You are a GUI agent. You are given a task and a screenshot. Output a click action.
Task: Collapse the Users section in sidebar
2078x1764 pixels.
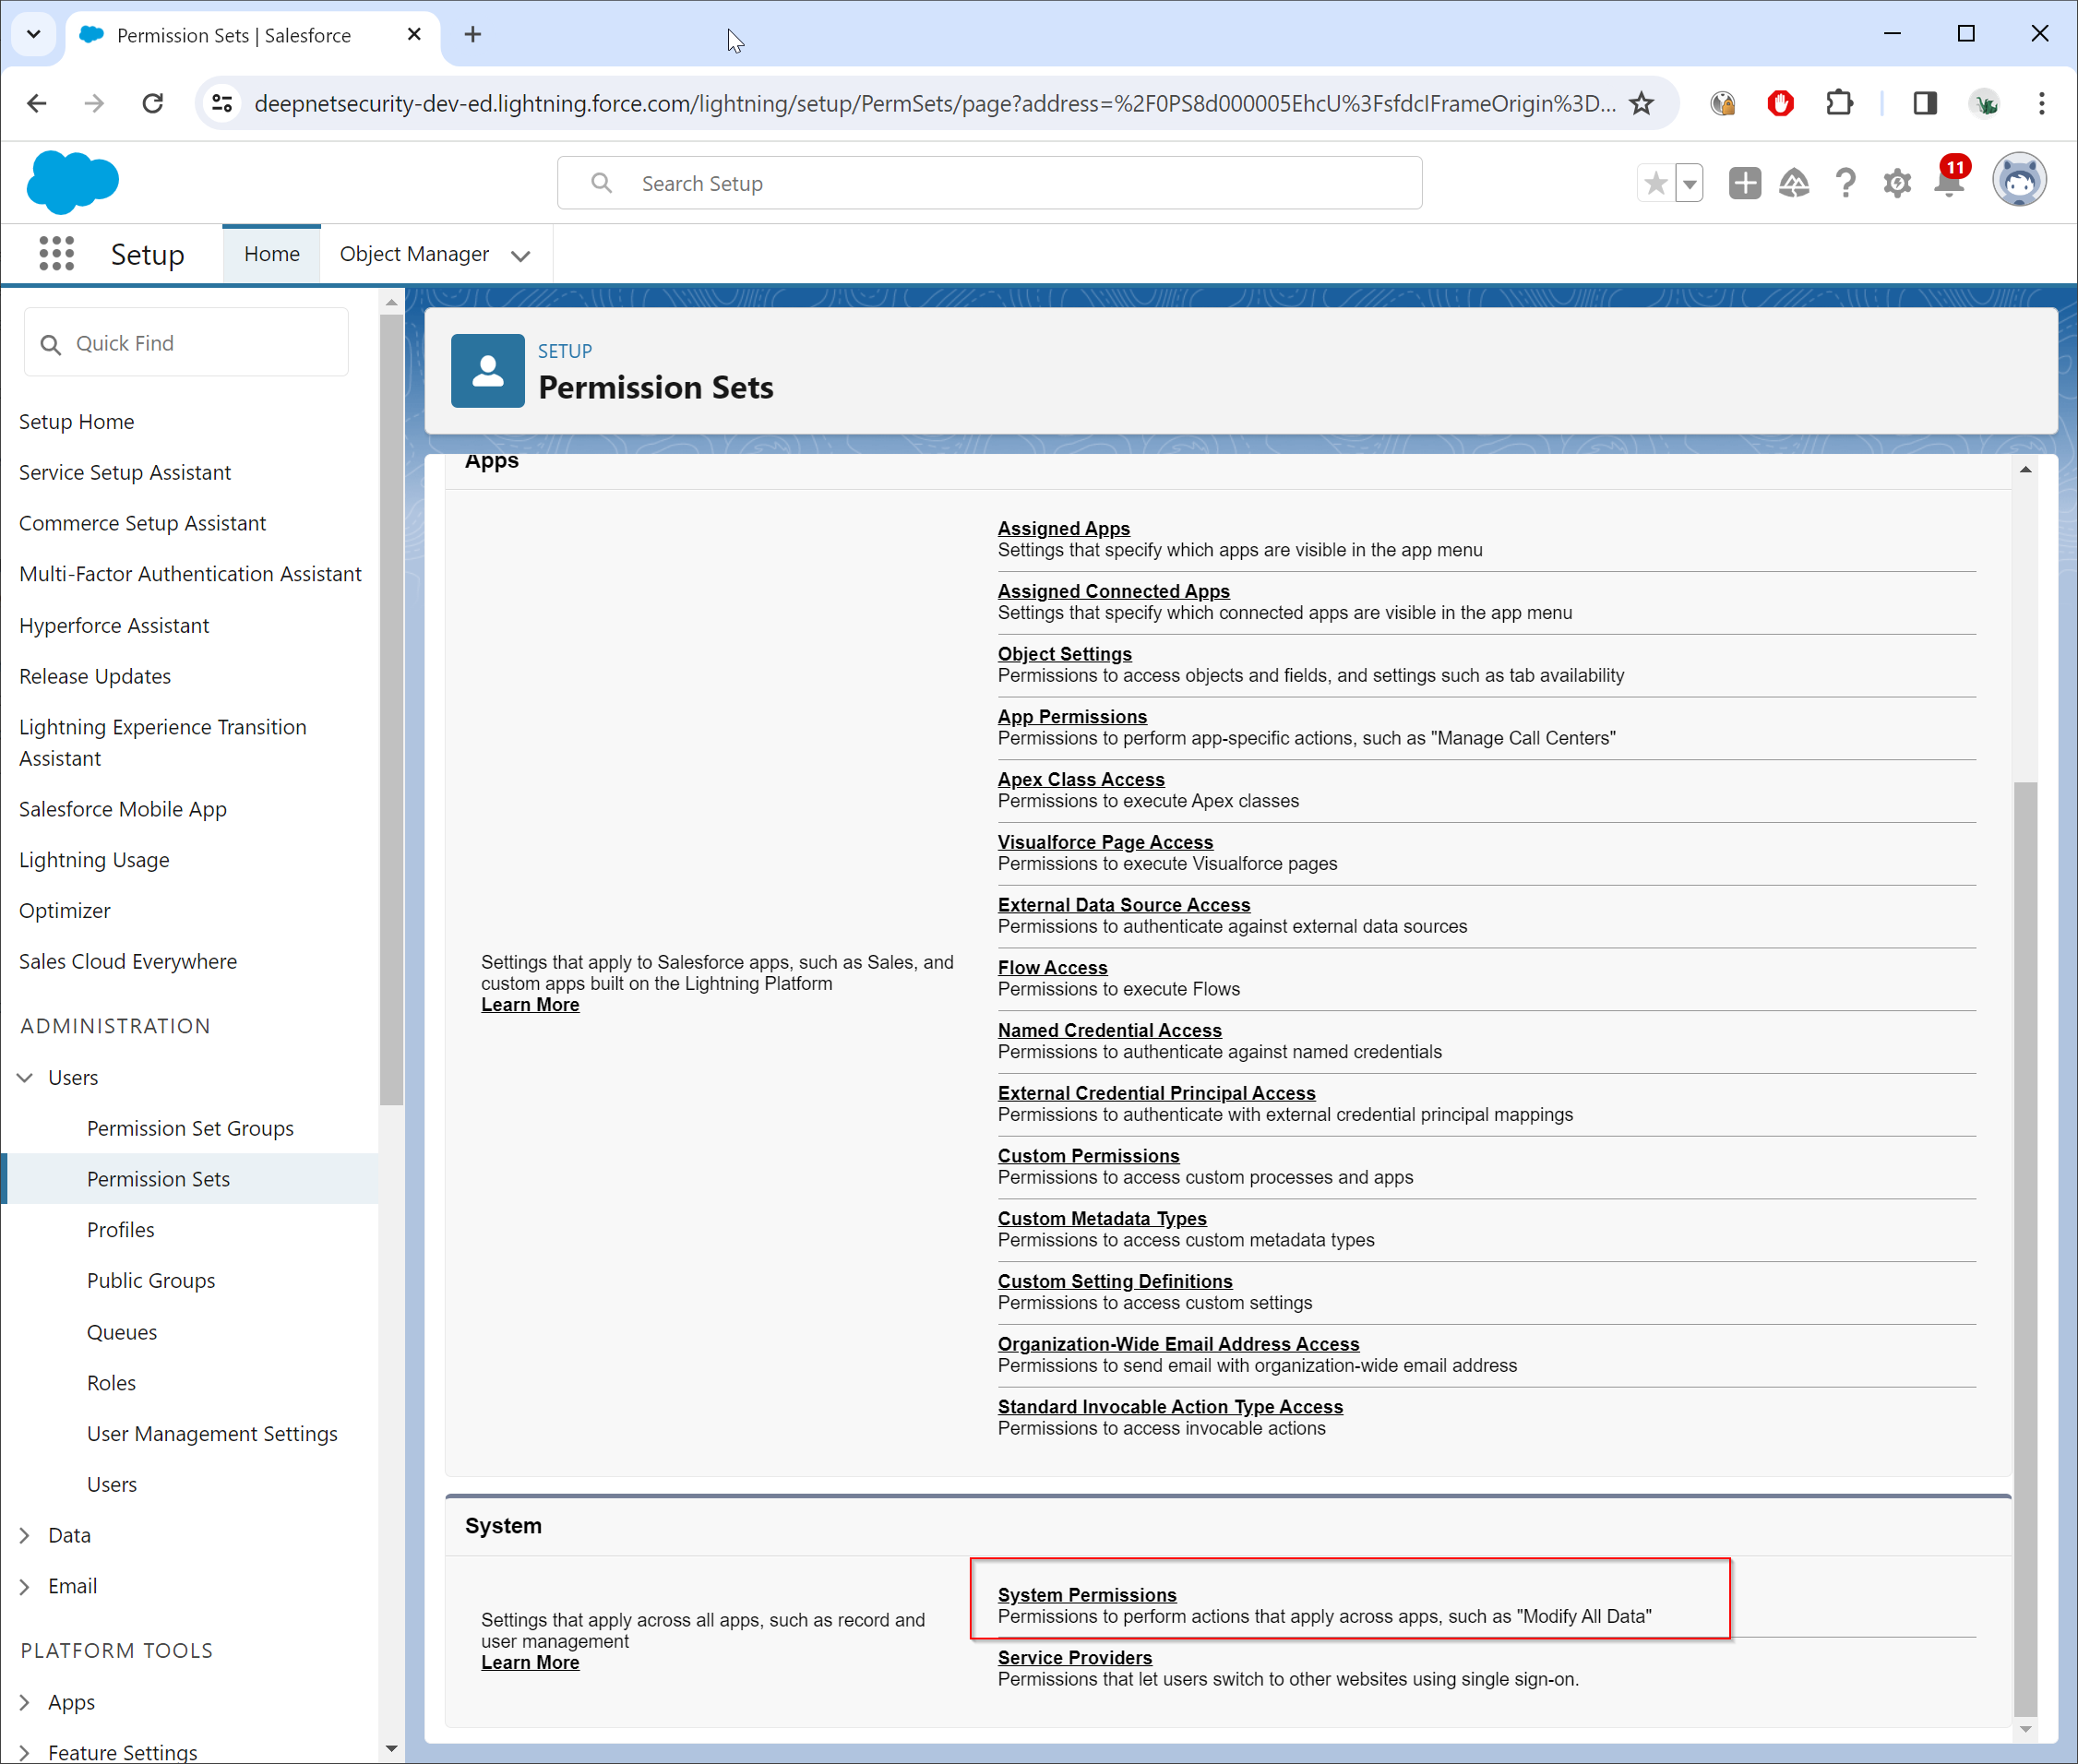coord(25,1077)
